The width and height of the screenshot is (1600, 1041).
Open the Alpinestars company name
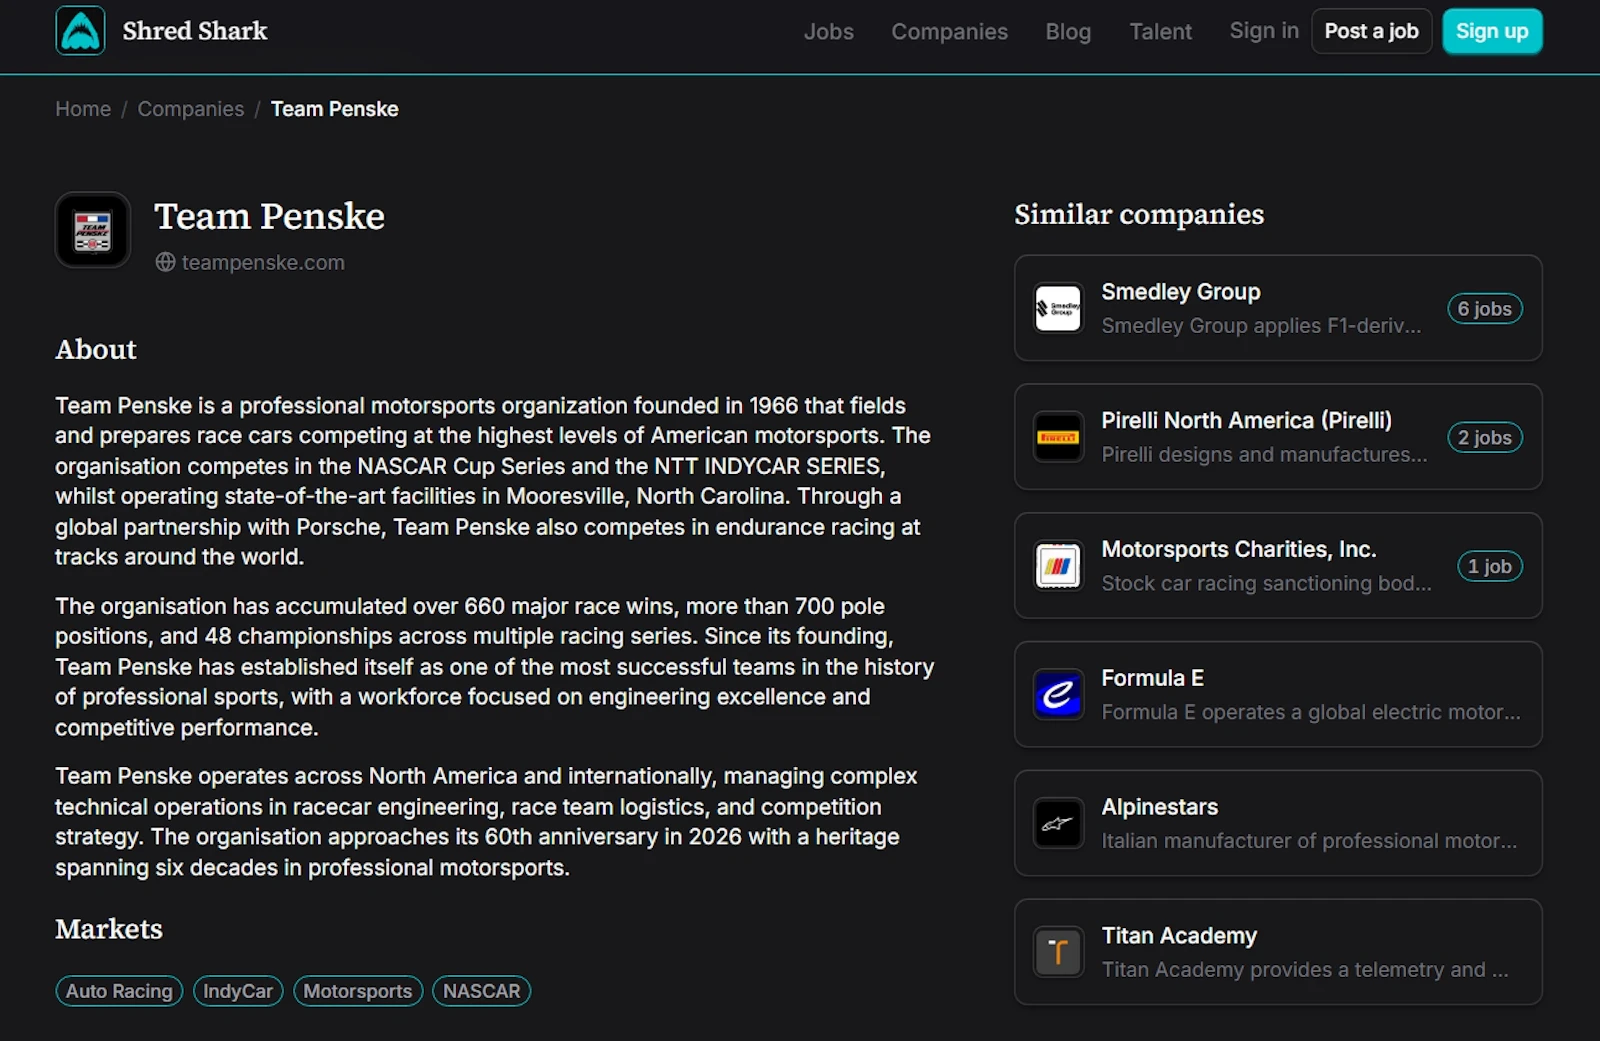(x=1160, y=807)
